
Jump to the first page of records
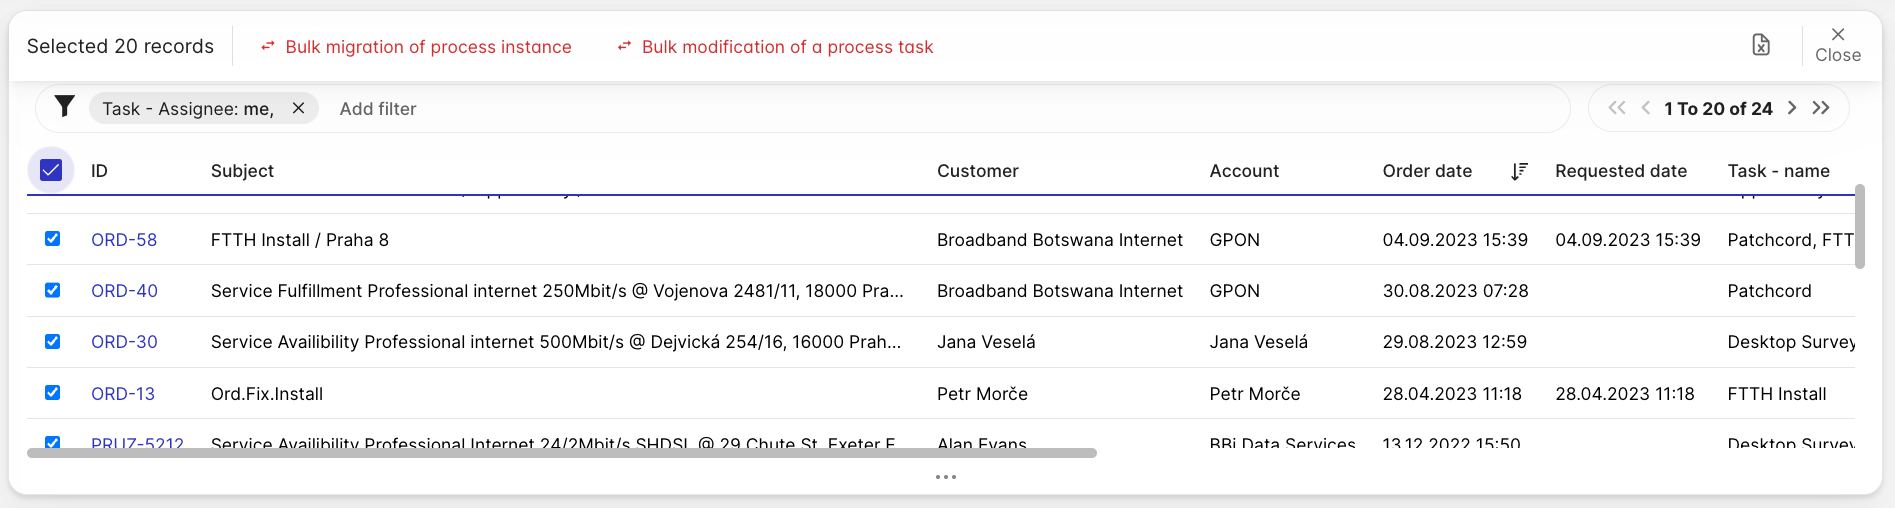[x=1617, y=108]
